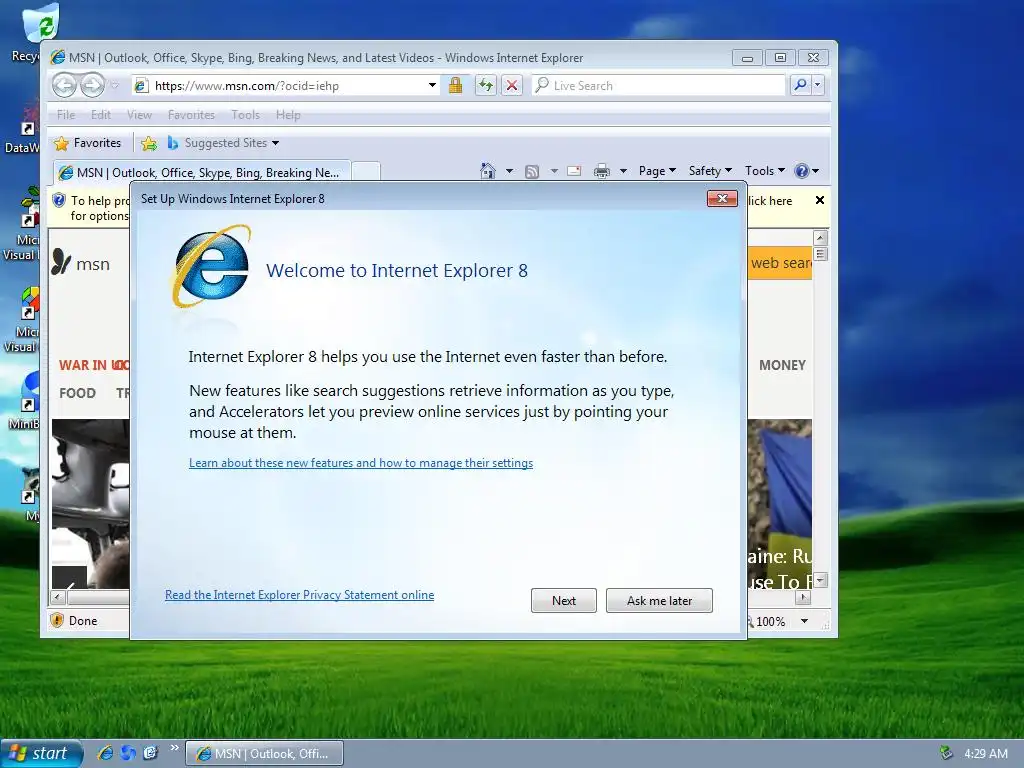This screenshot has height=768, width=1024.
Task: Click the search magnifier button
Action: tap(800, 85)
